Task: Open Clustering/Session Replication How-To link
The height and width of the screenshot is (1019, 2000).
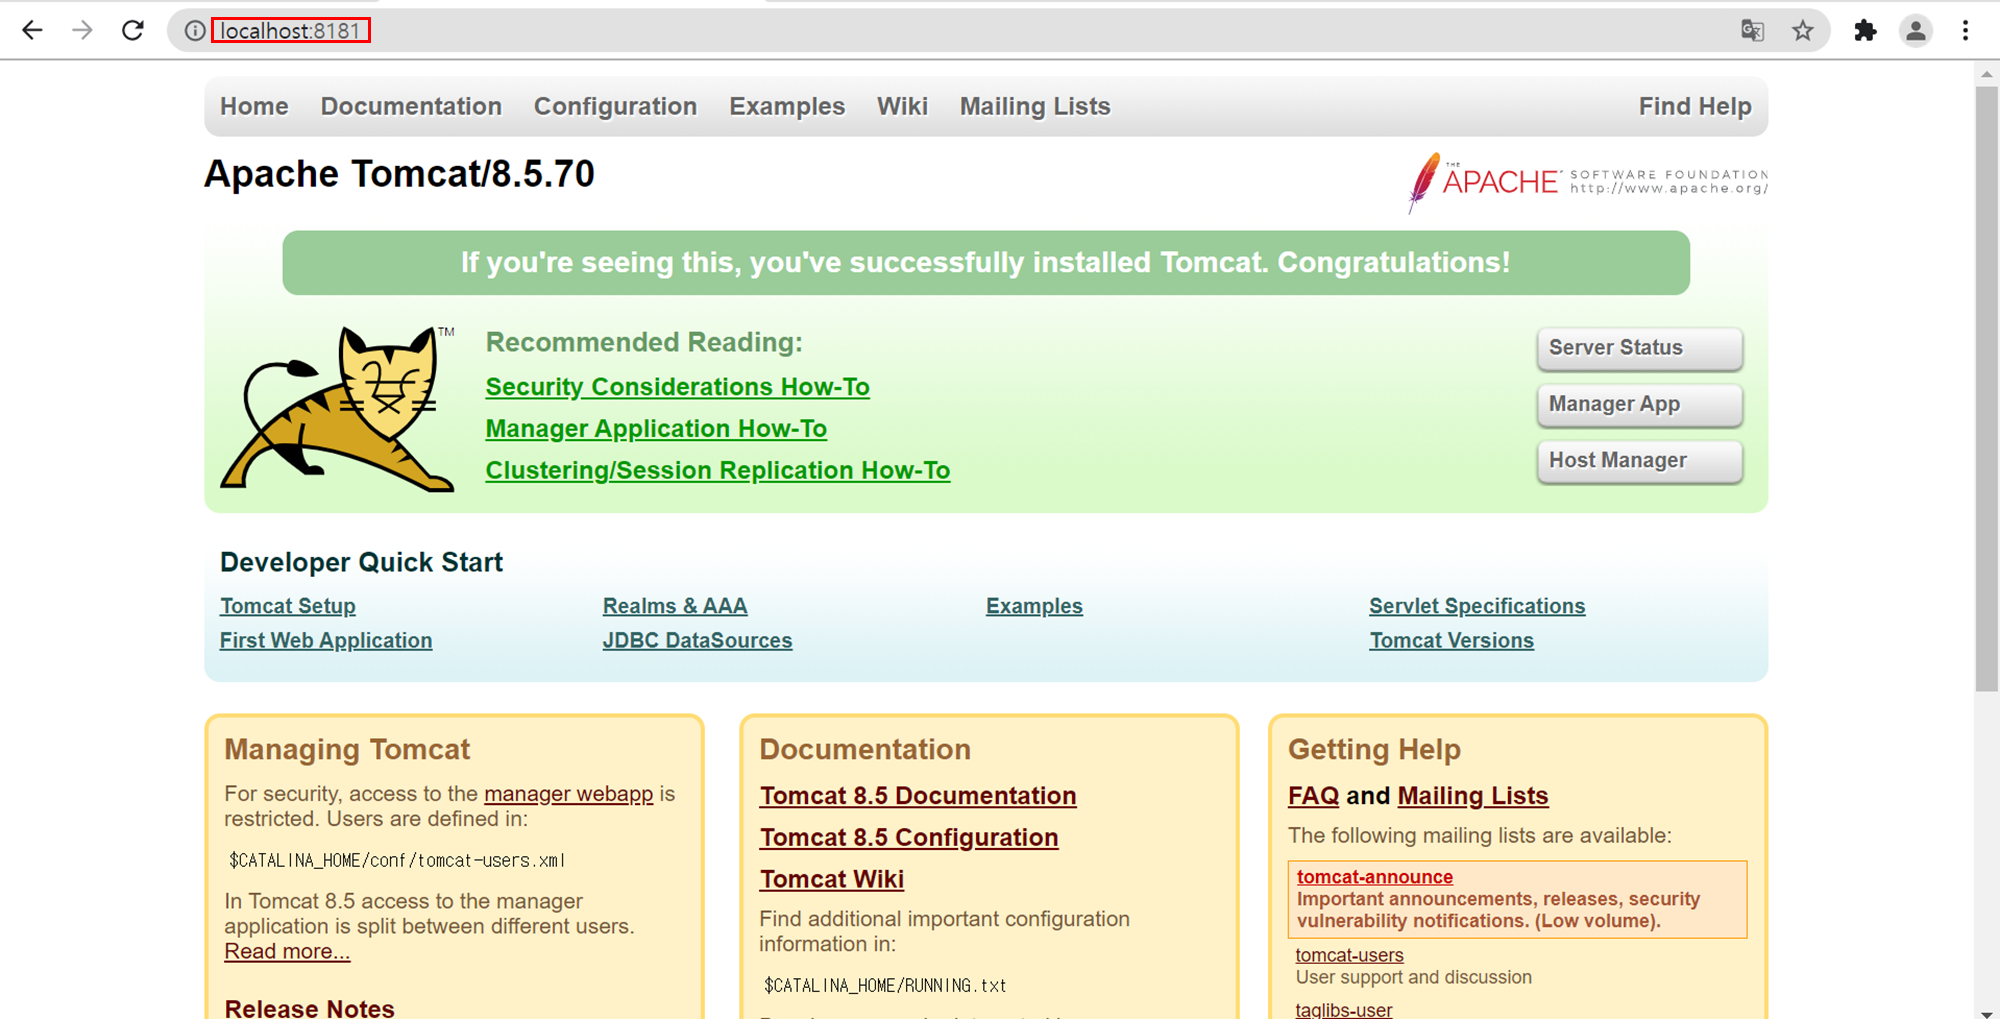Action: 717,471
